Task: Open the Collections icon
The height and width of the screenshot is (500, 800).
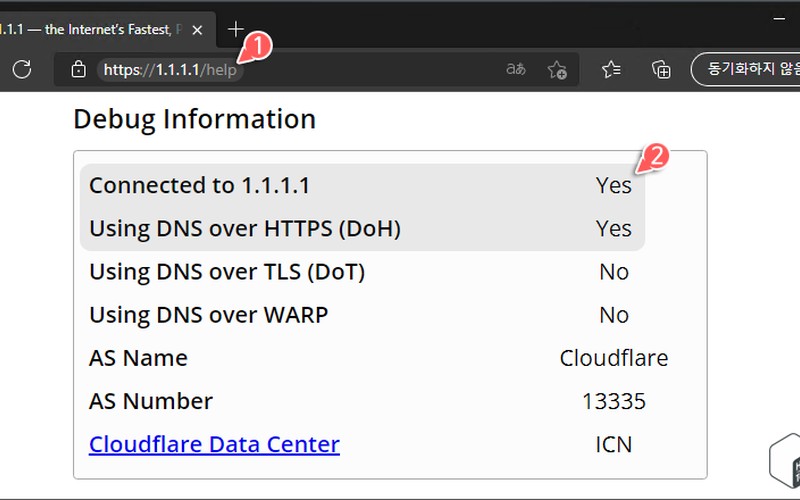Action: (661, 69)
